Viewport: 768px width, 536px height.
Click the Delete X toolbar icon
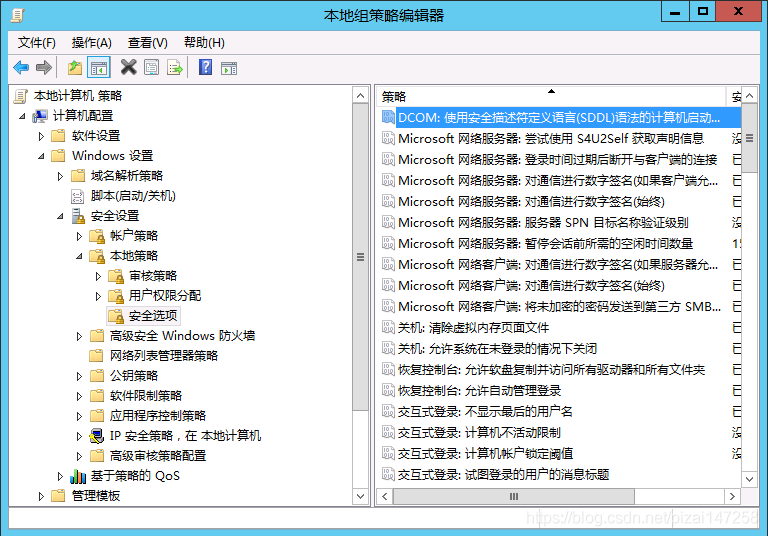pos(128,68)
